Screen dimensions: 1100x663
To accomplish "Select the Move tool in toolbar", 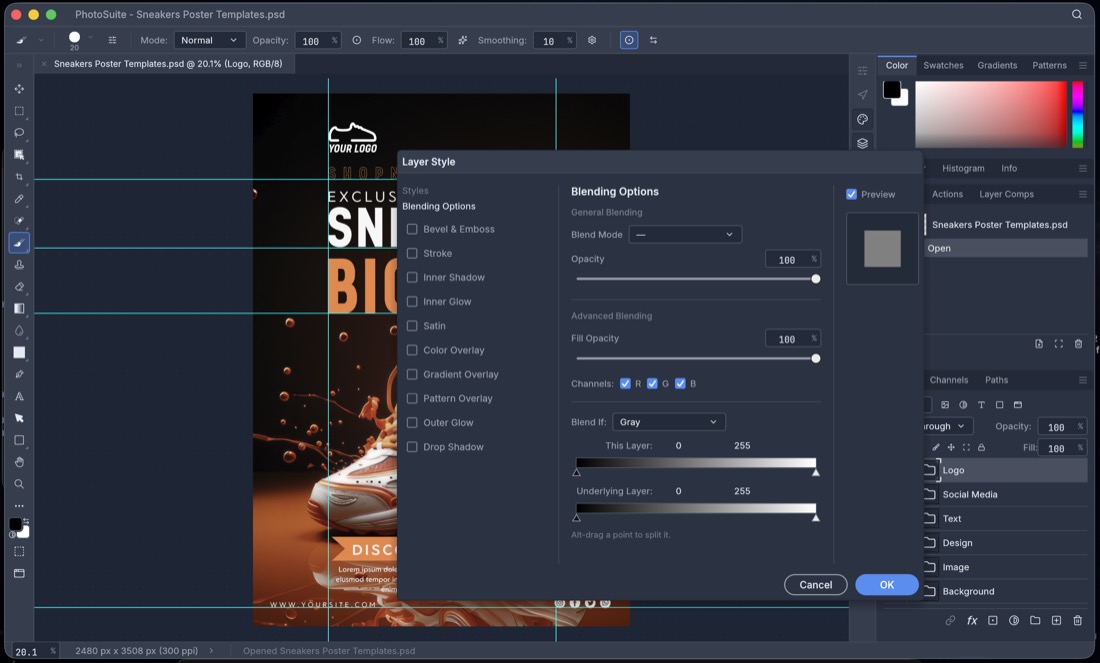I will pos(19,89).
